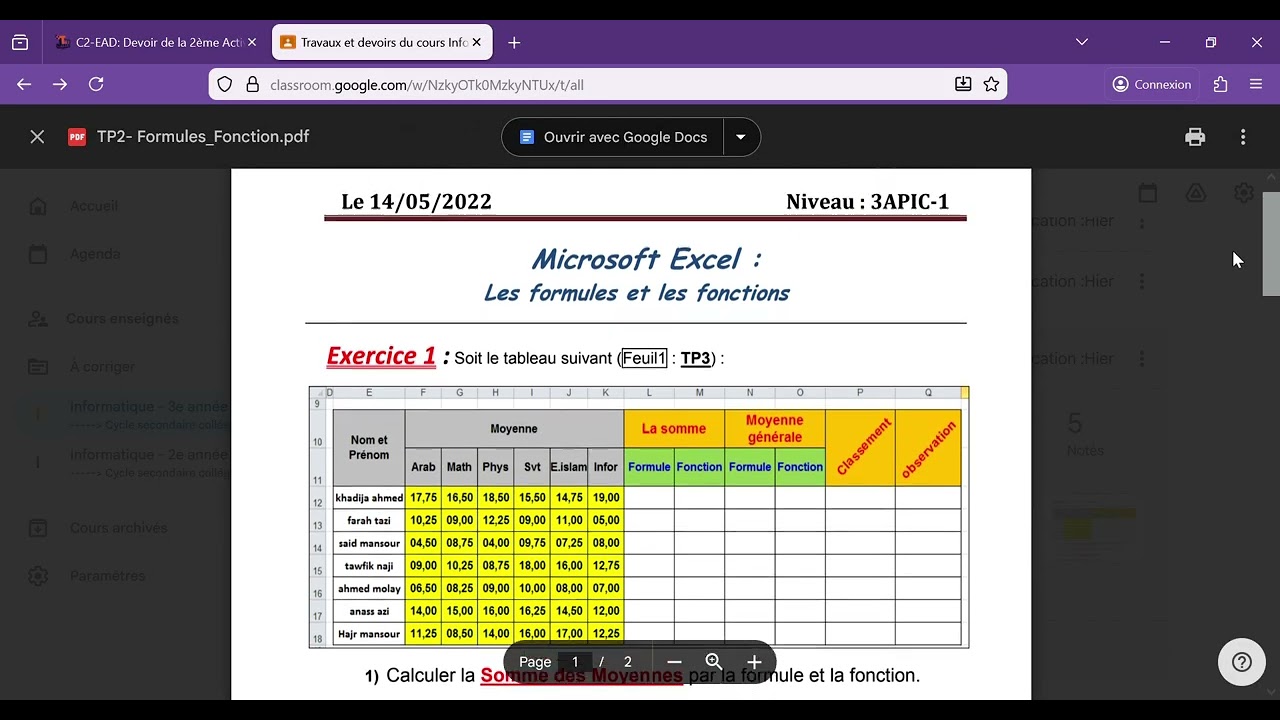
Task: Go back with browser back arrow
Action: pos(24,85)
